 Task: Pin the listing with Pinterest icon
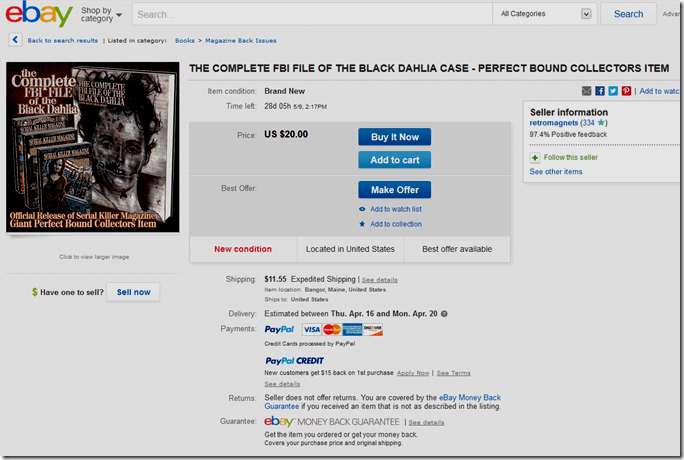click(626, 91)
